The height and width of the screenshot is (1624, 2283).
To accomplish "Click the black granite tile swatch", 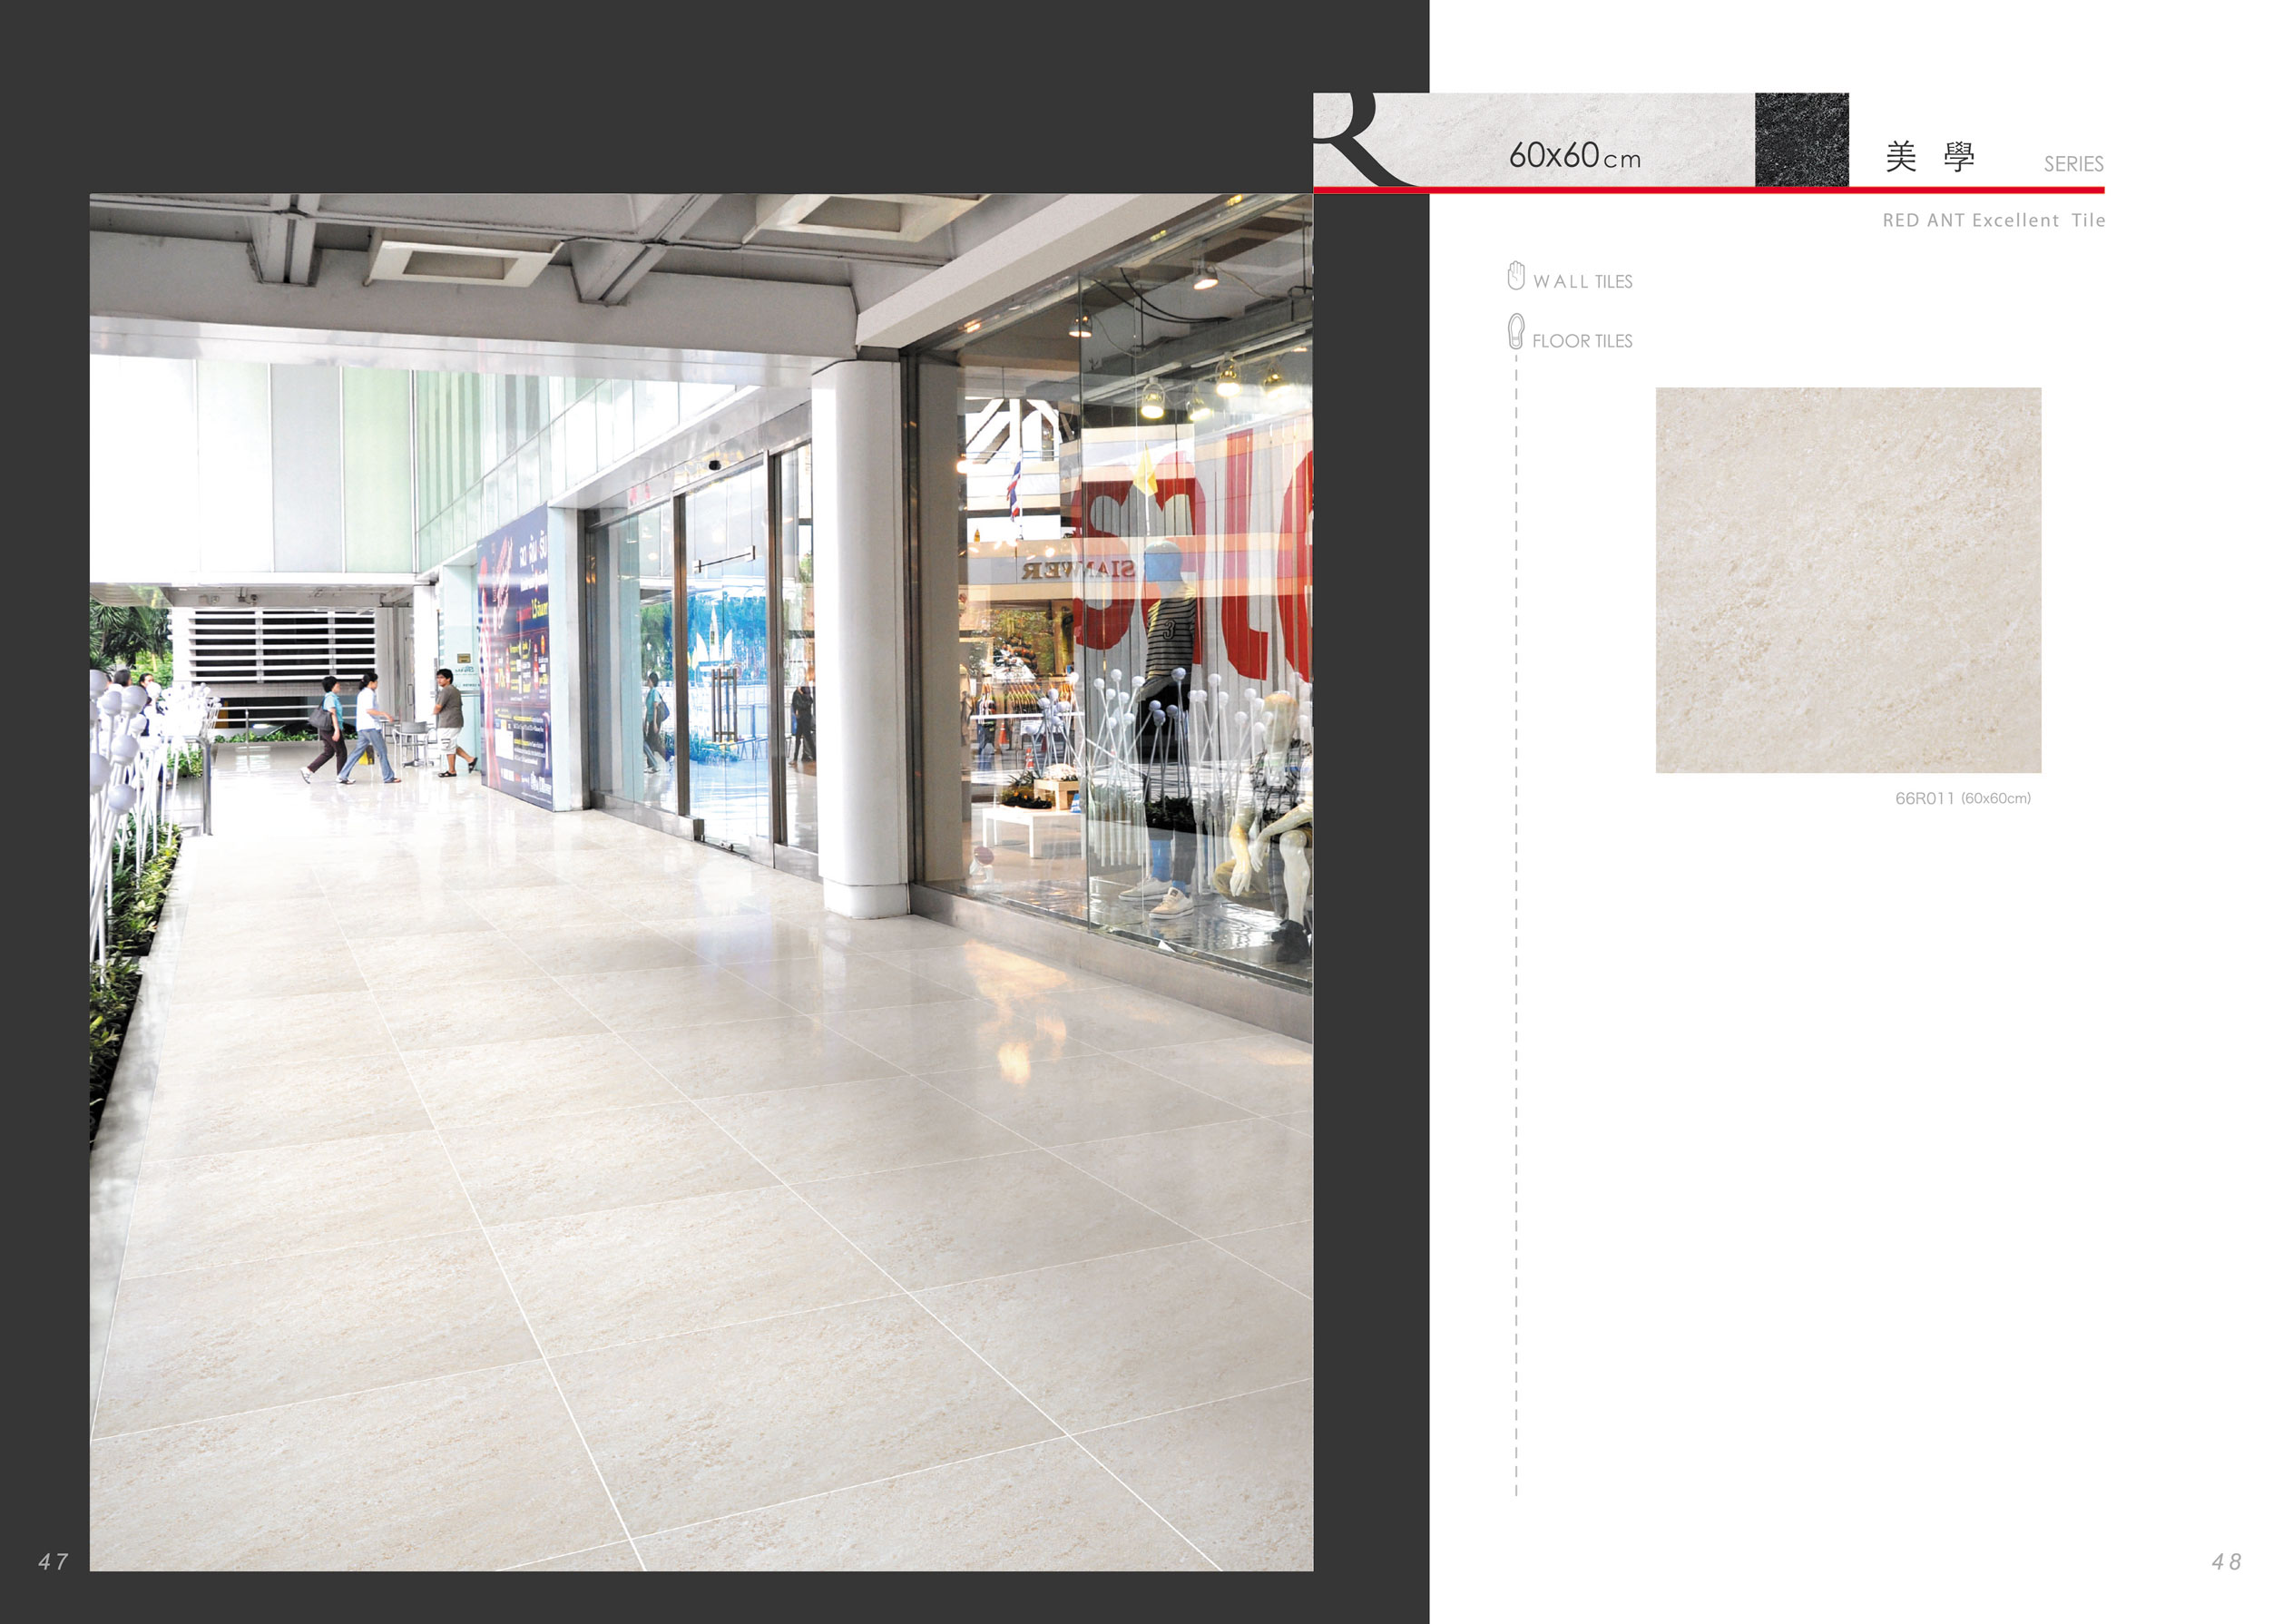I will [1801, 139].
